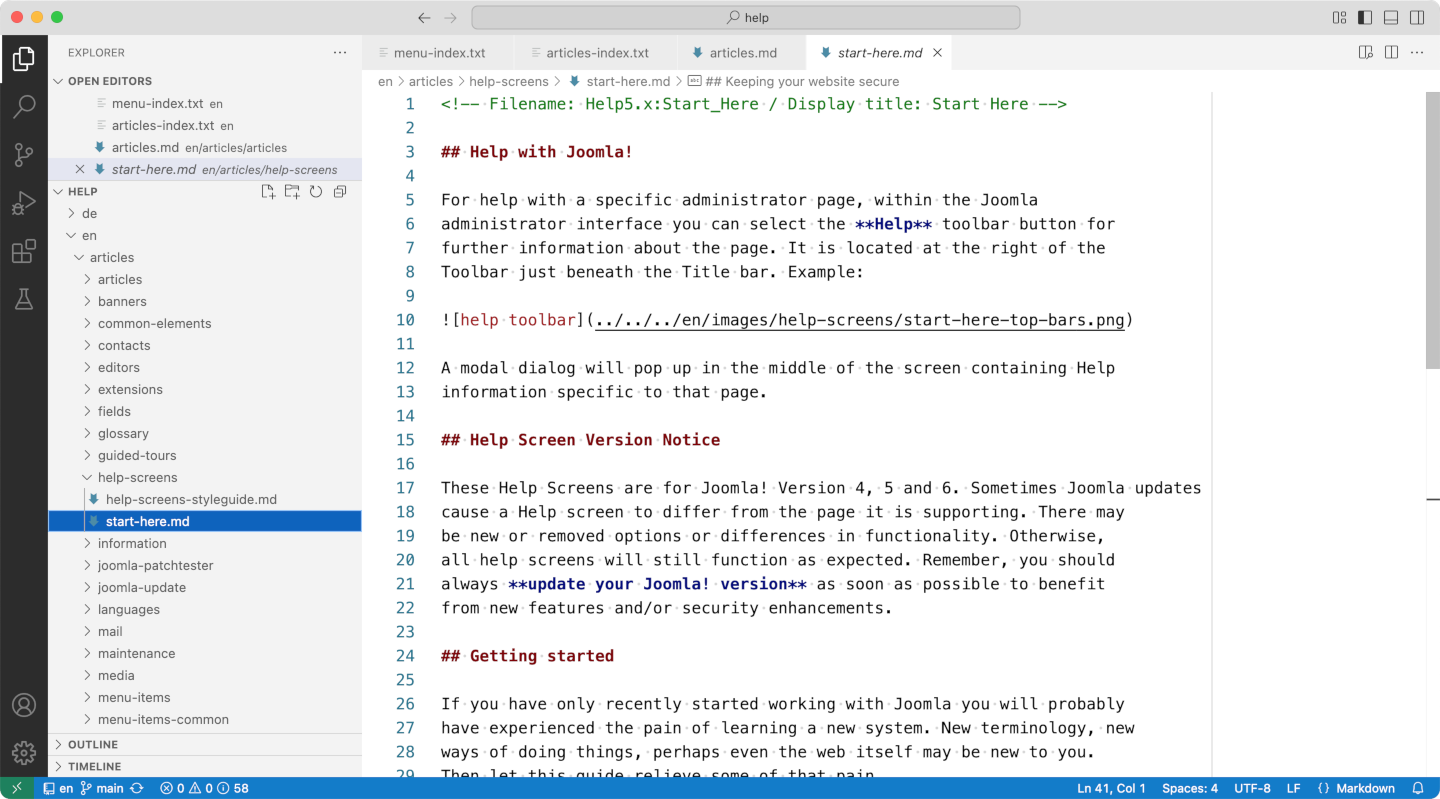The height and width of the screenshot is (799, 1440).
Task: Open Explorer views and more actions menu
Action: pos(340,52)
